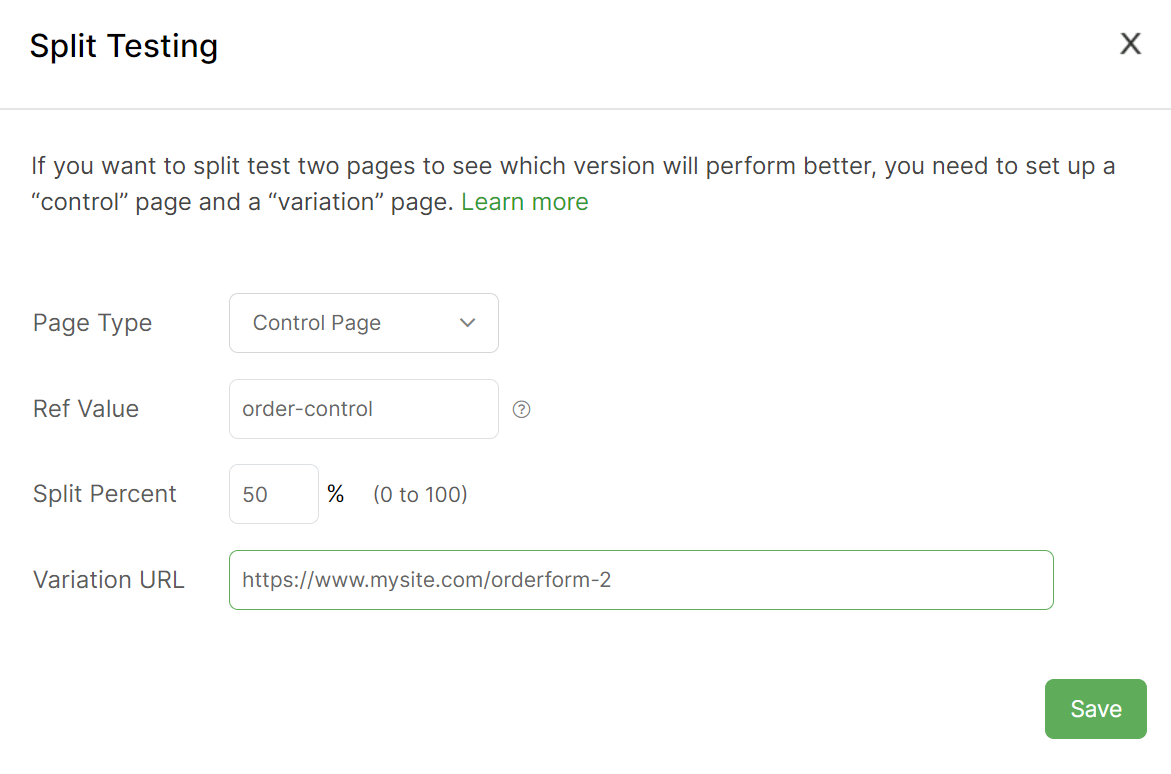This screenshot has width=1171, height=774.
Task: Select the Control Page option text
Action: pyautogui.click(x=317, y=323)
